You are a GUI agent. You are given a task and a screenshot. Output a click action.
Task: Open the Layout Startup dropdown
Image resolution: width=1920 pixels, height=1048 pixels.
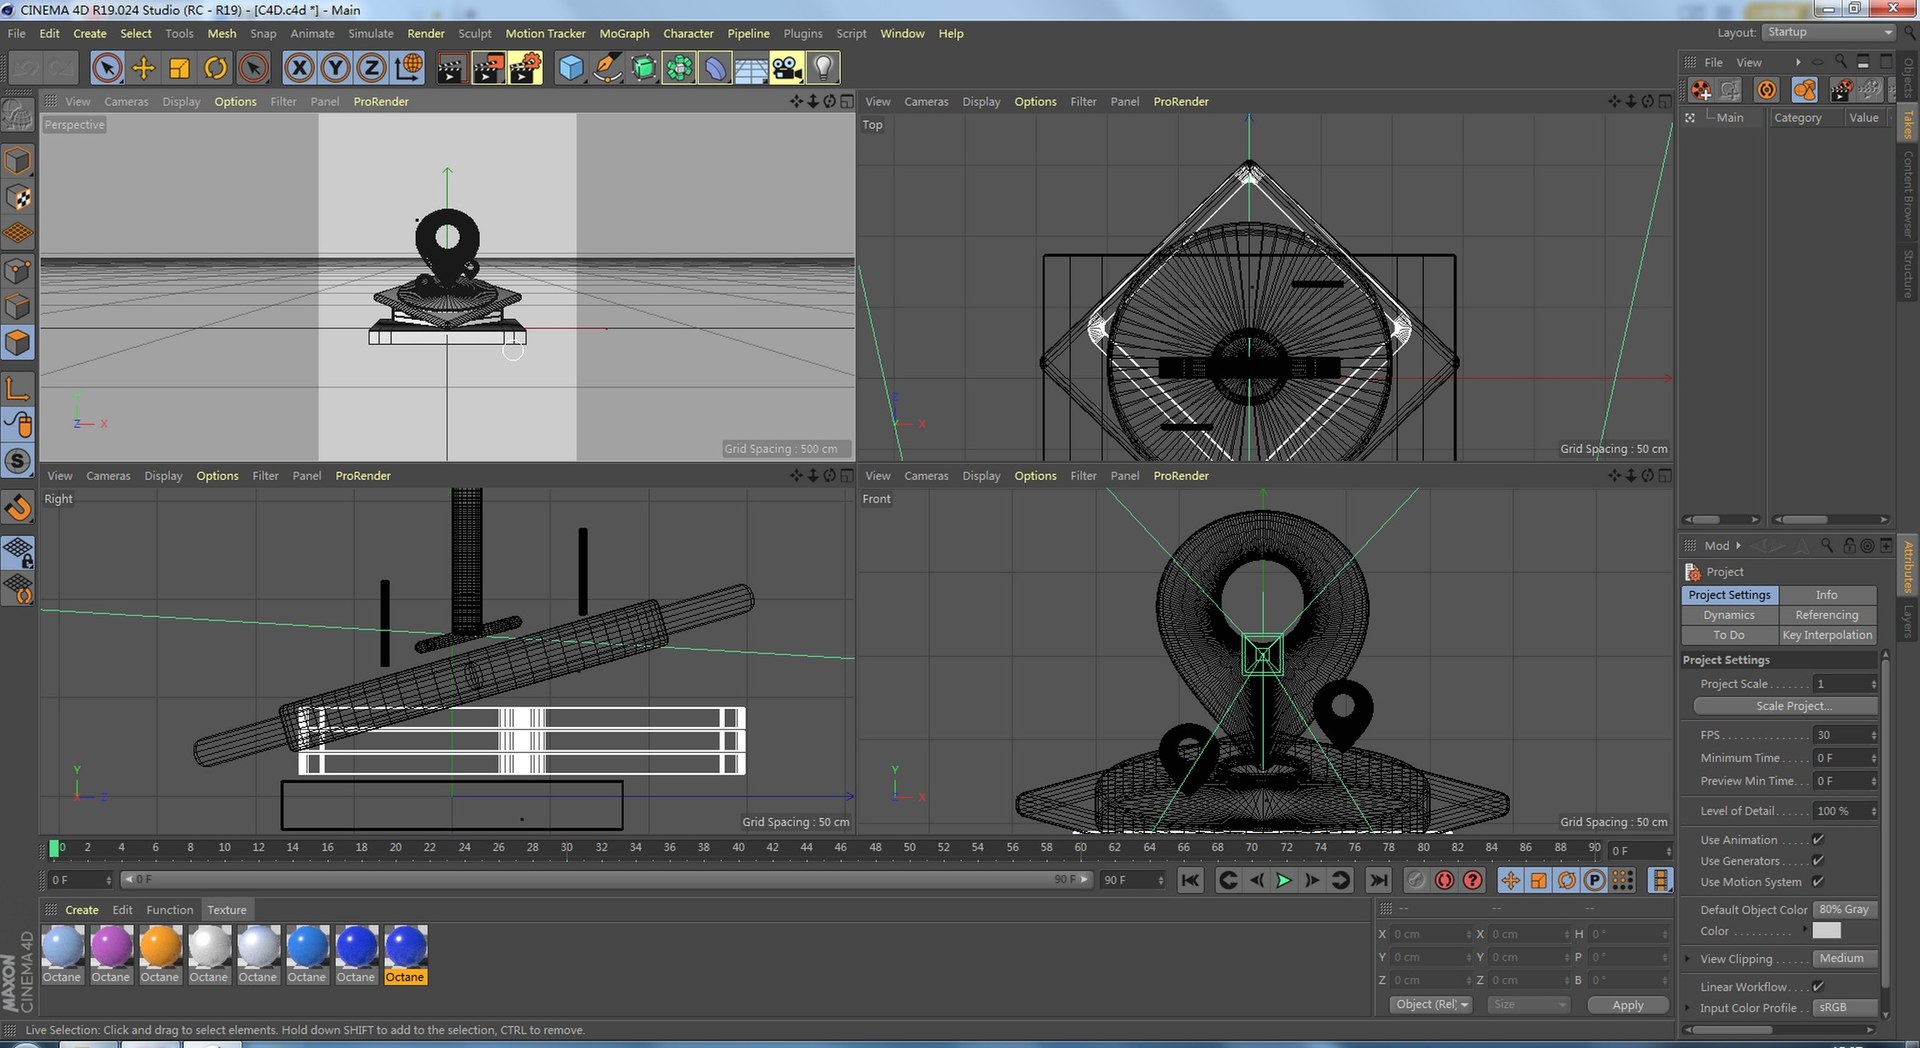coord(1829,32)
